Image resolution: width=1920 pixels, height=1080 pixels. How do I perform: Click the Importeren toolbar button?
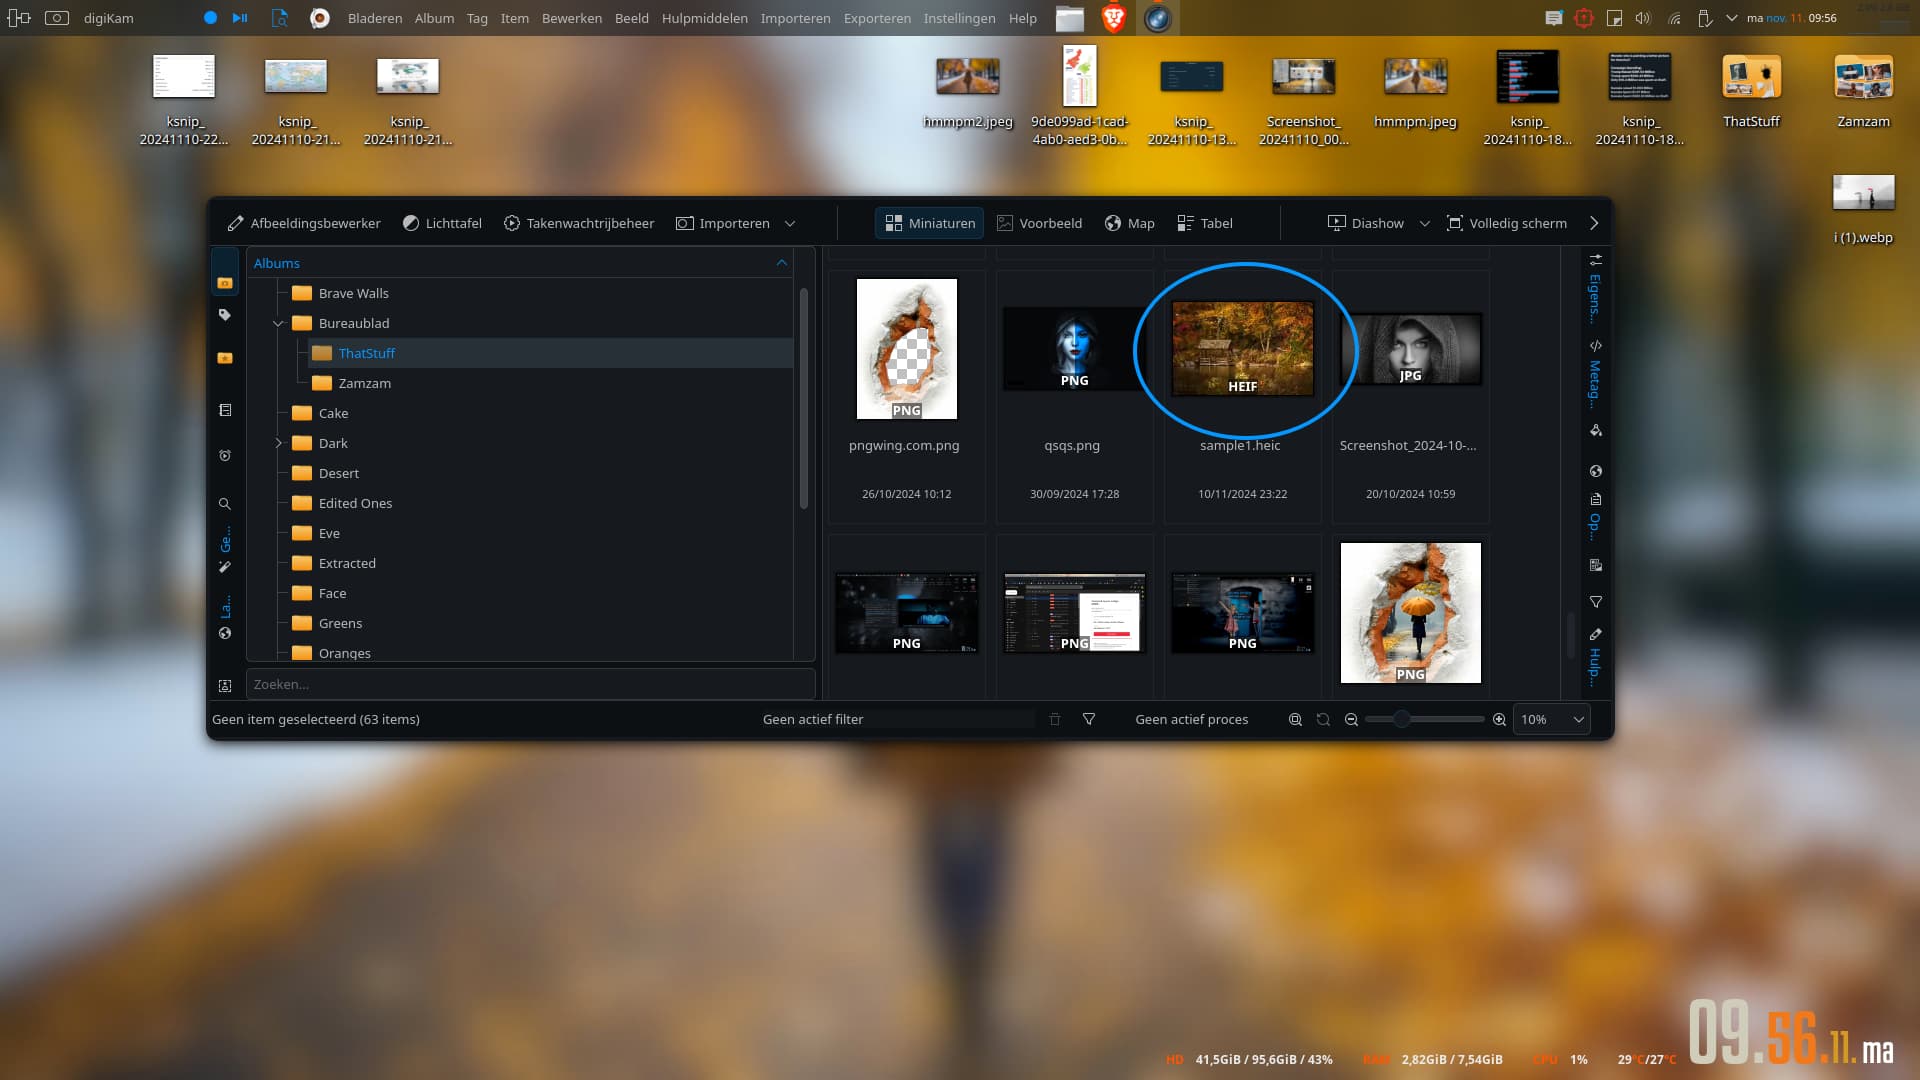tap(723, 223)
